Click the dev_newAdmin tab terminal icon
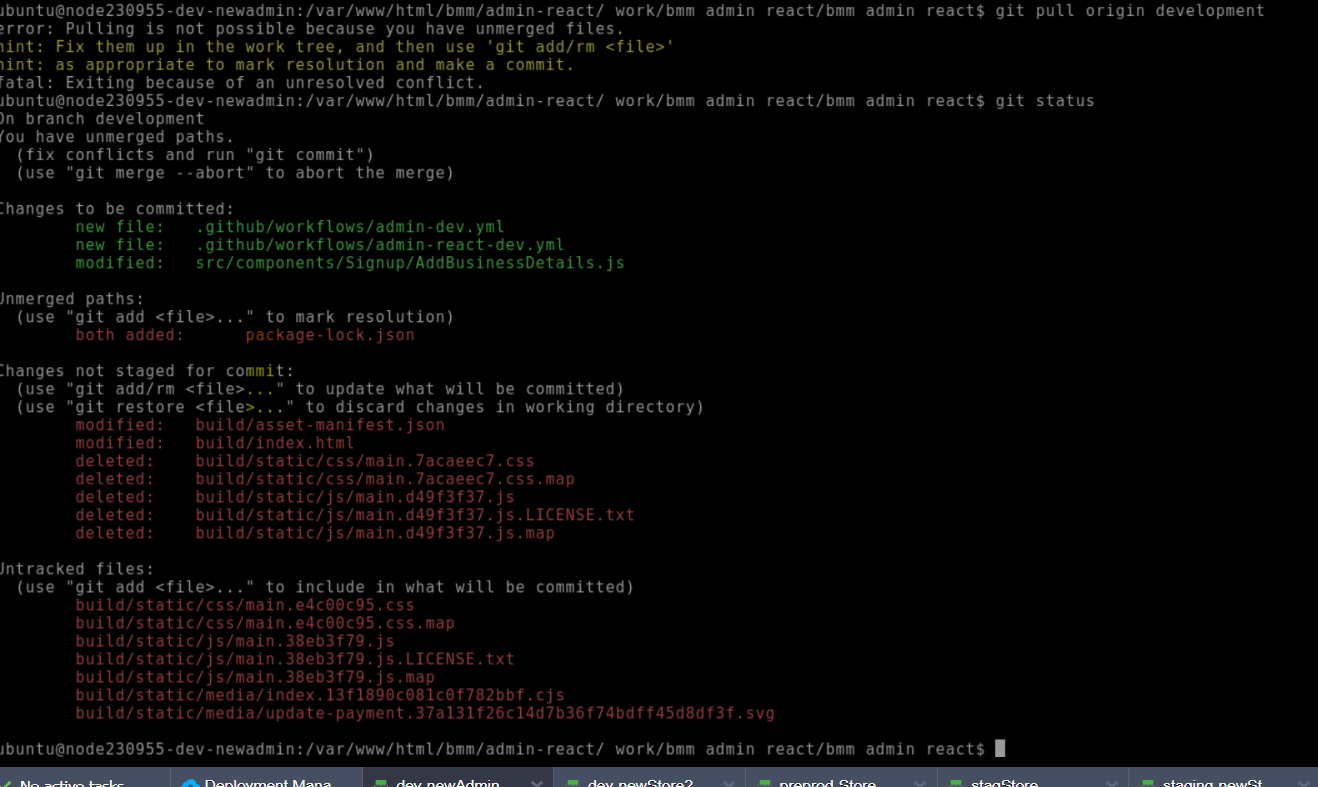 coord(380,784)
